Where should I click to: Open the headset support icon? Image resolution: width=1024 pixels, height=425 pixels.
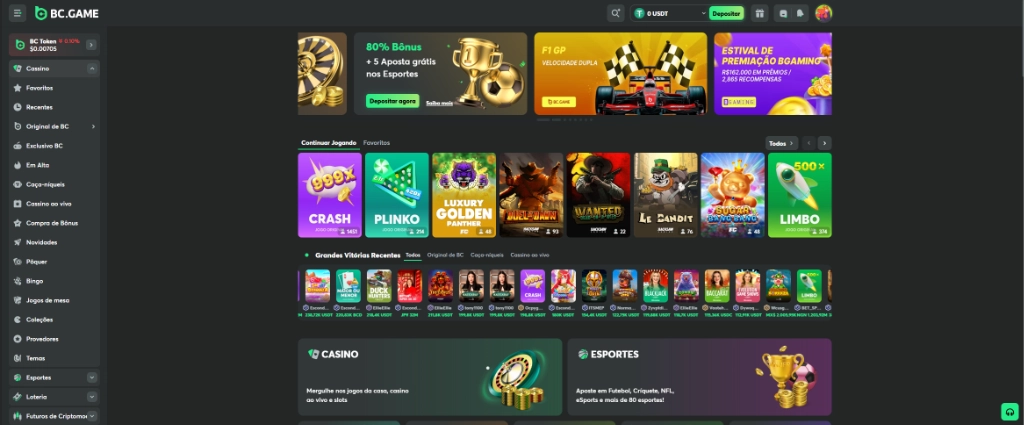tap(1010, 412)
